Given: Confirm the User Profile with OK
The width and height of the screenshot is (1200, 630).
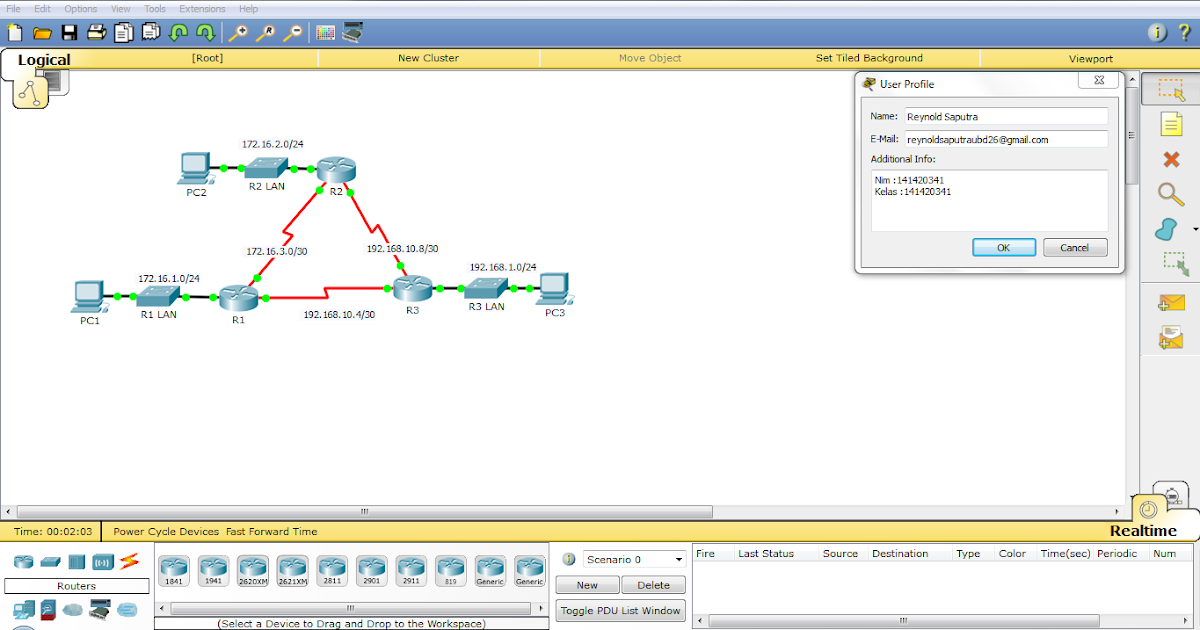Looking at the screenshot, I should pyautogui.click(x=1003, y=247).
